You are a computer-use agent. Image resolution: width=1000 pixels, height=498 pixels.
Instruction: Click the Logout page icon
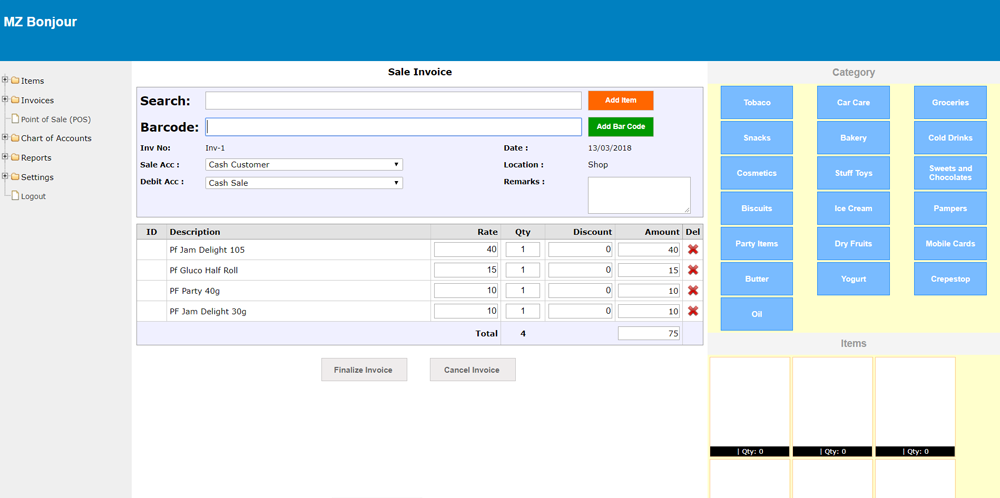[14, 196]
